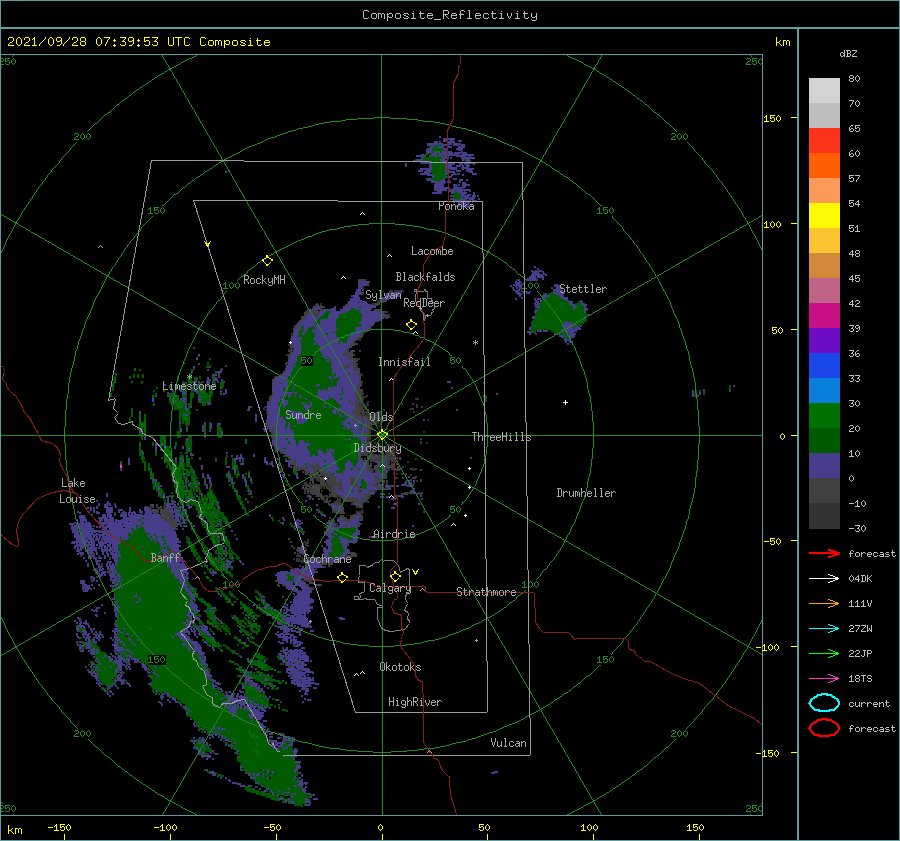Viewport: 900px width, 841px height.
Task: Click the Lacombe city label
Action: click(x=432, y=251)
